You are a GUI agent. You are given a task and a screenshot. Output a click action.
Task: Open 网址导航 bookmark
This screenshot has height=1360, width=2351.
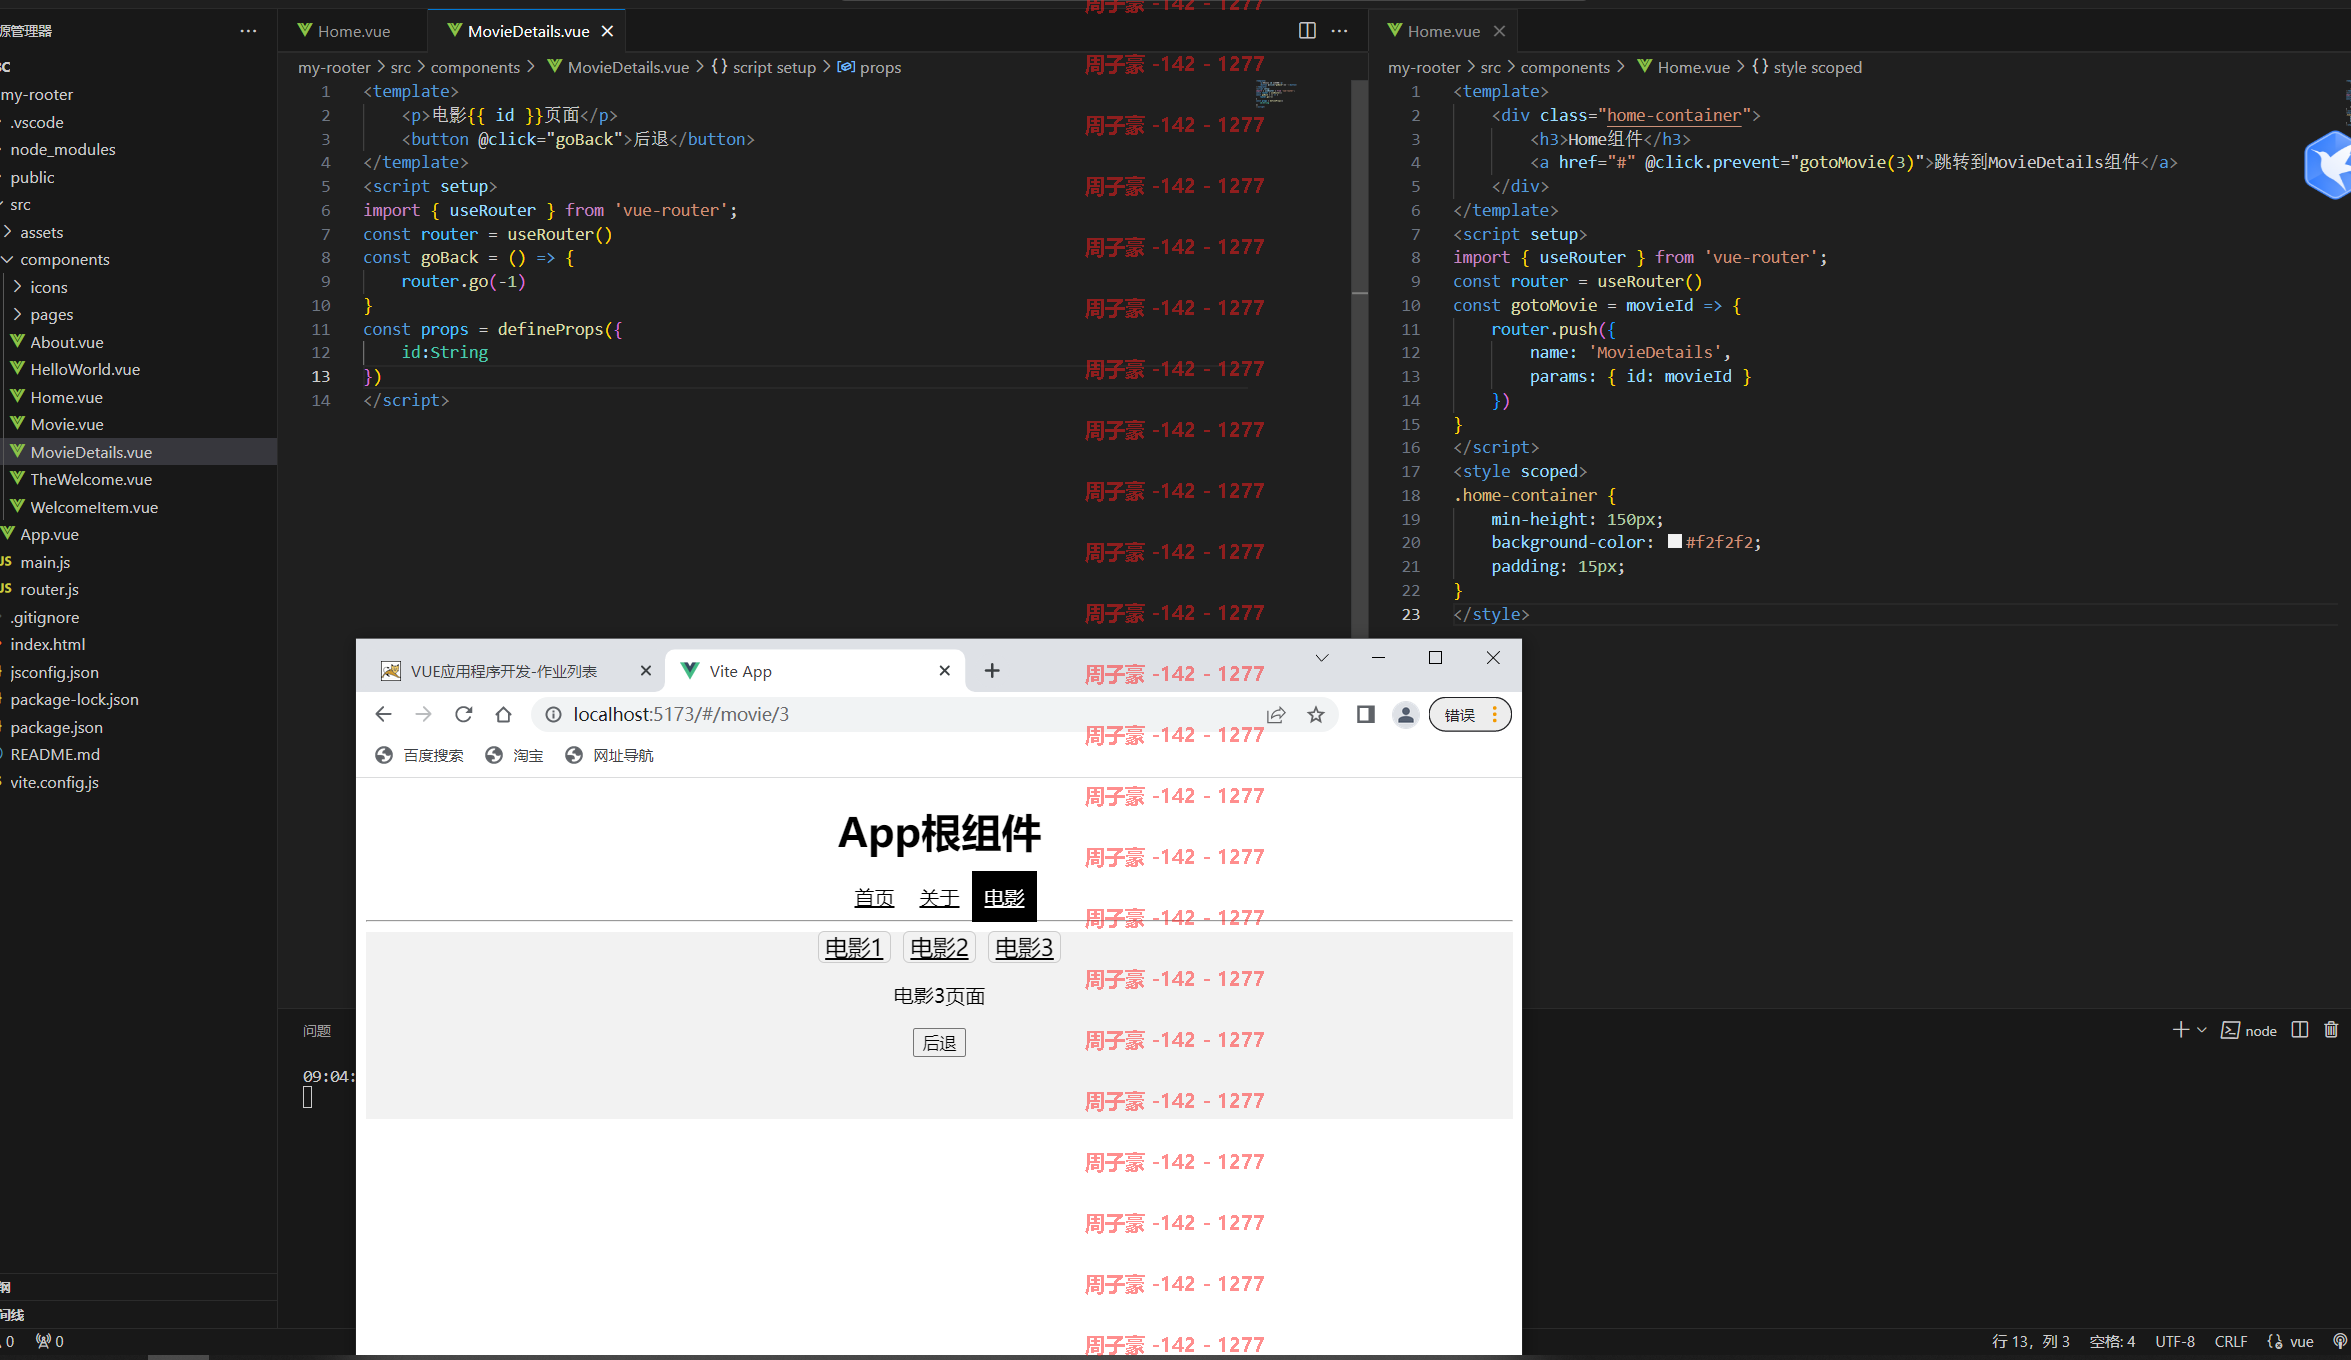click(609, 755)
